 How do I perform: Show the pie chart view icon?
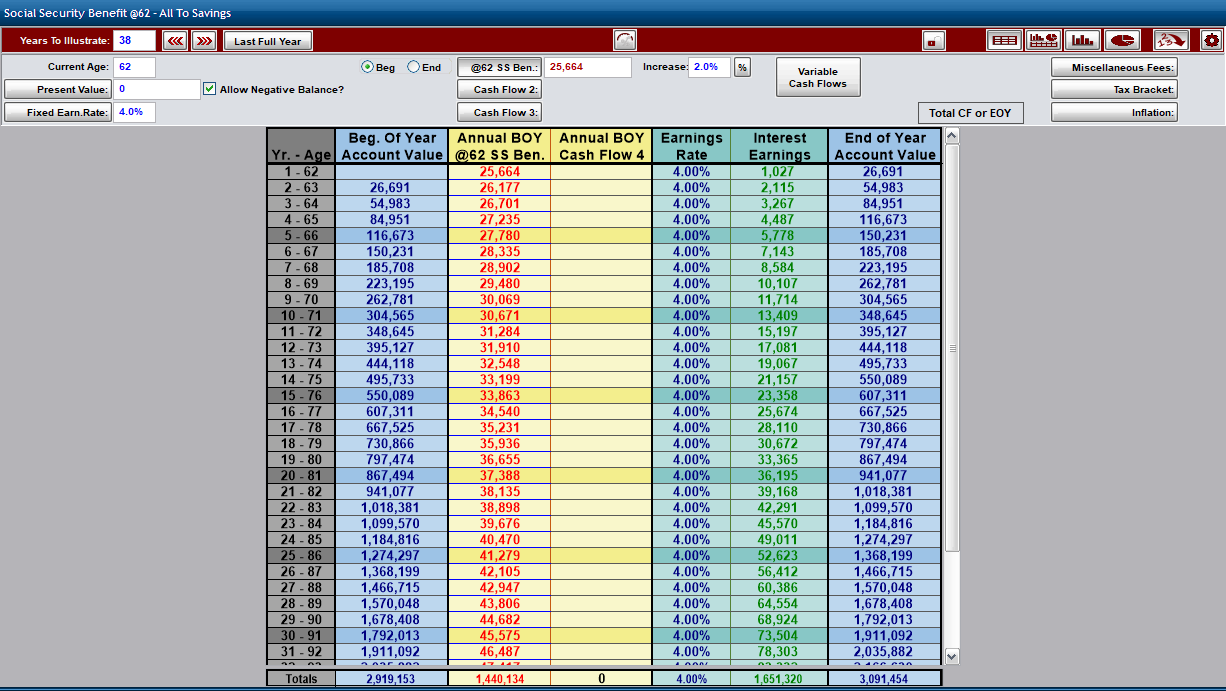click(1122, 41)
